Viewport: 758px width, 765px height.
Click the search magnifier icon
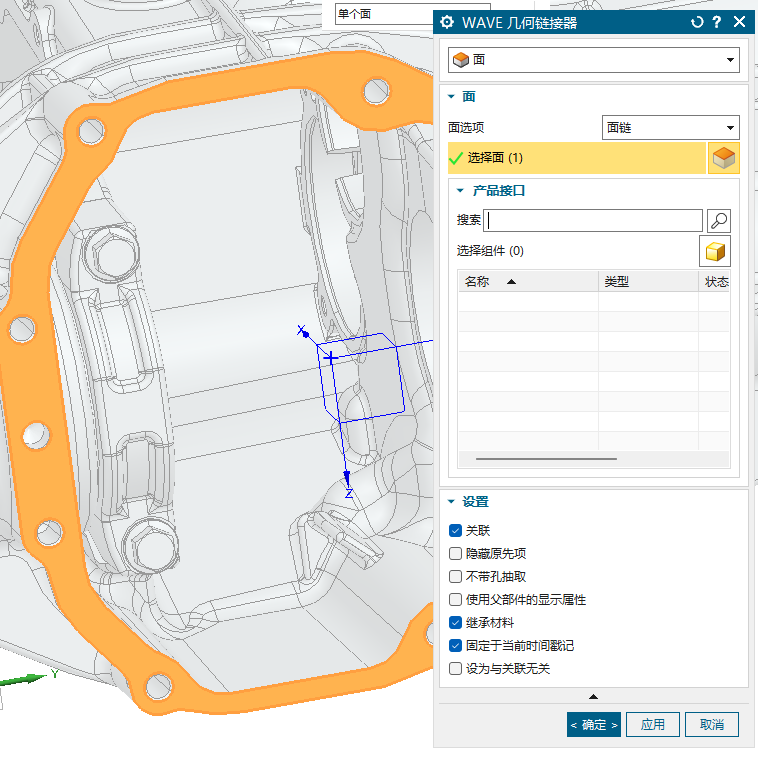[718, 221]
